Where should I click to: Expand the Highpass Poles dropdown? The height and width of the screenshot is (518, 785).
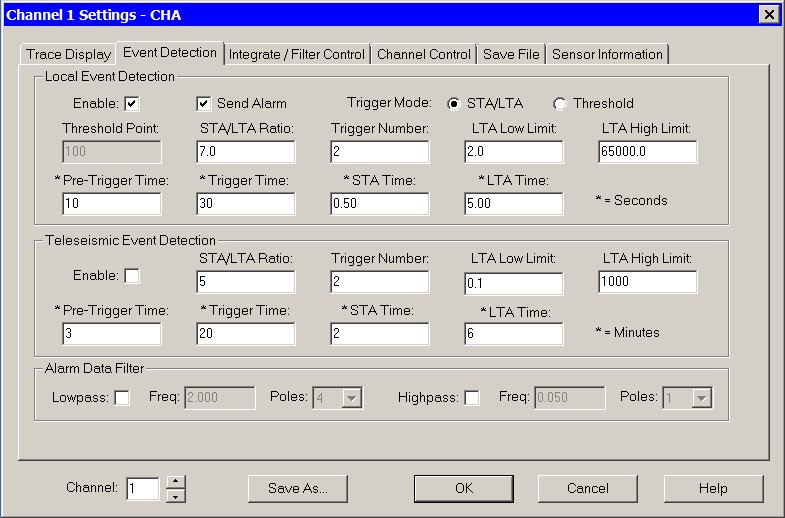click(701, 398)
